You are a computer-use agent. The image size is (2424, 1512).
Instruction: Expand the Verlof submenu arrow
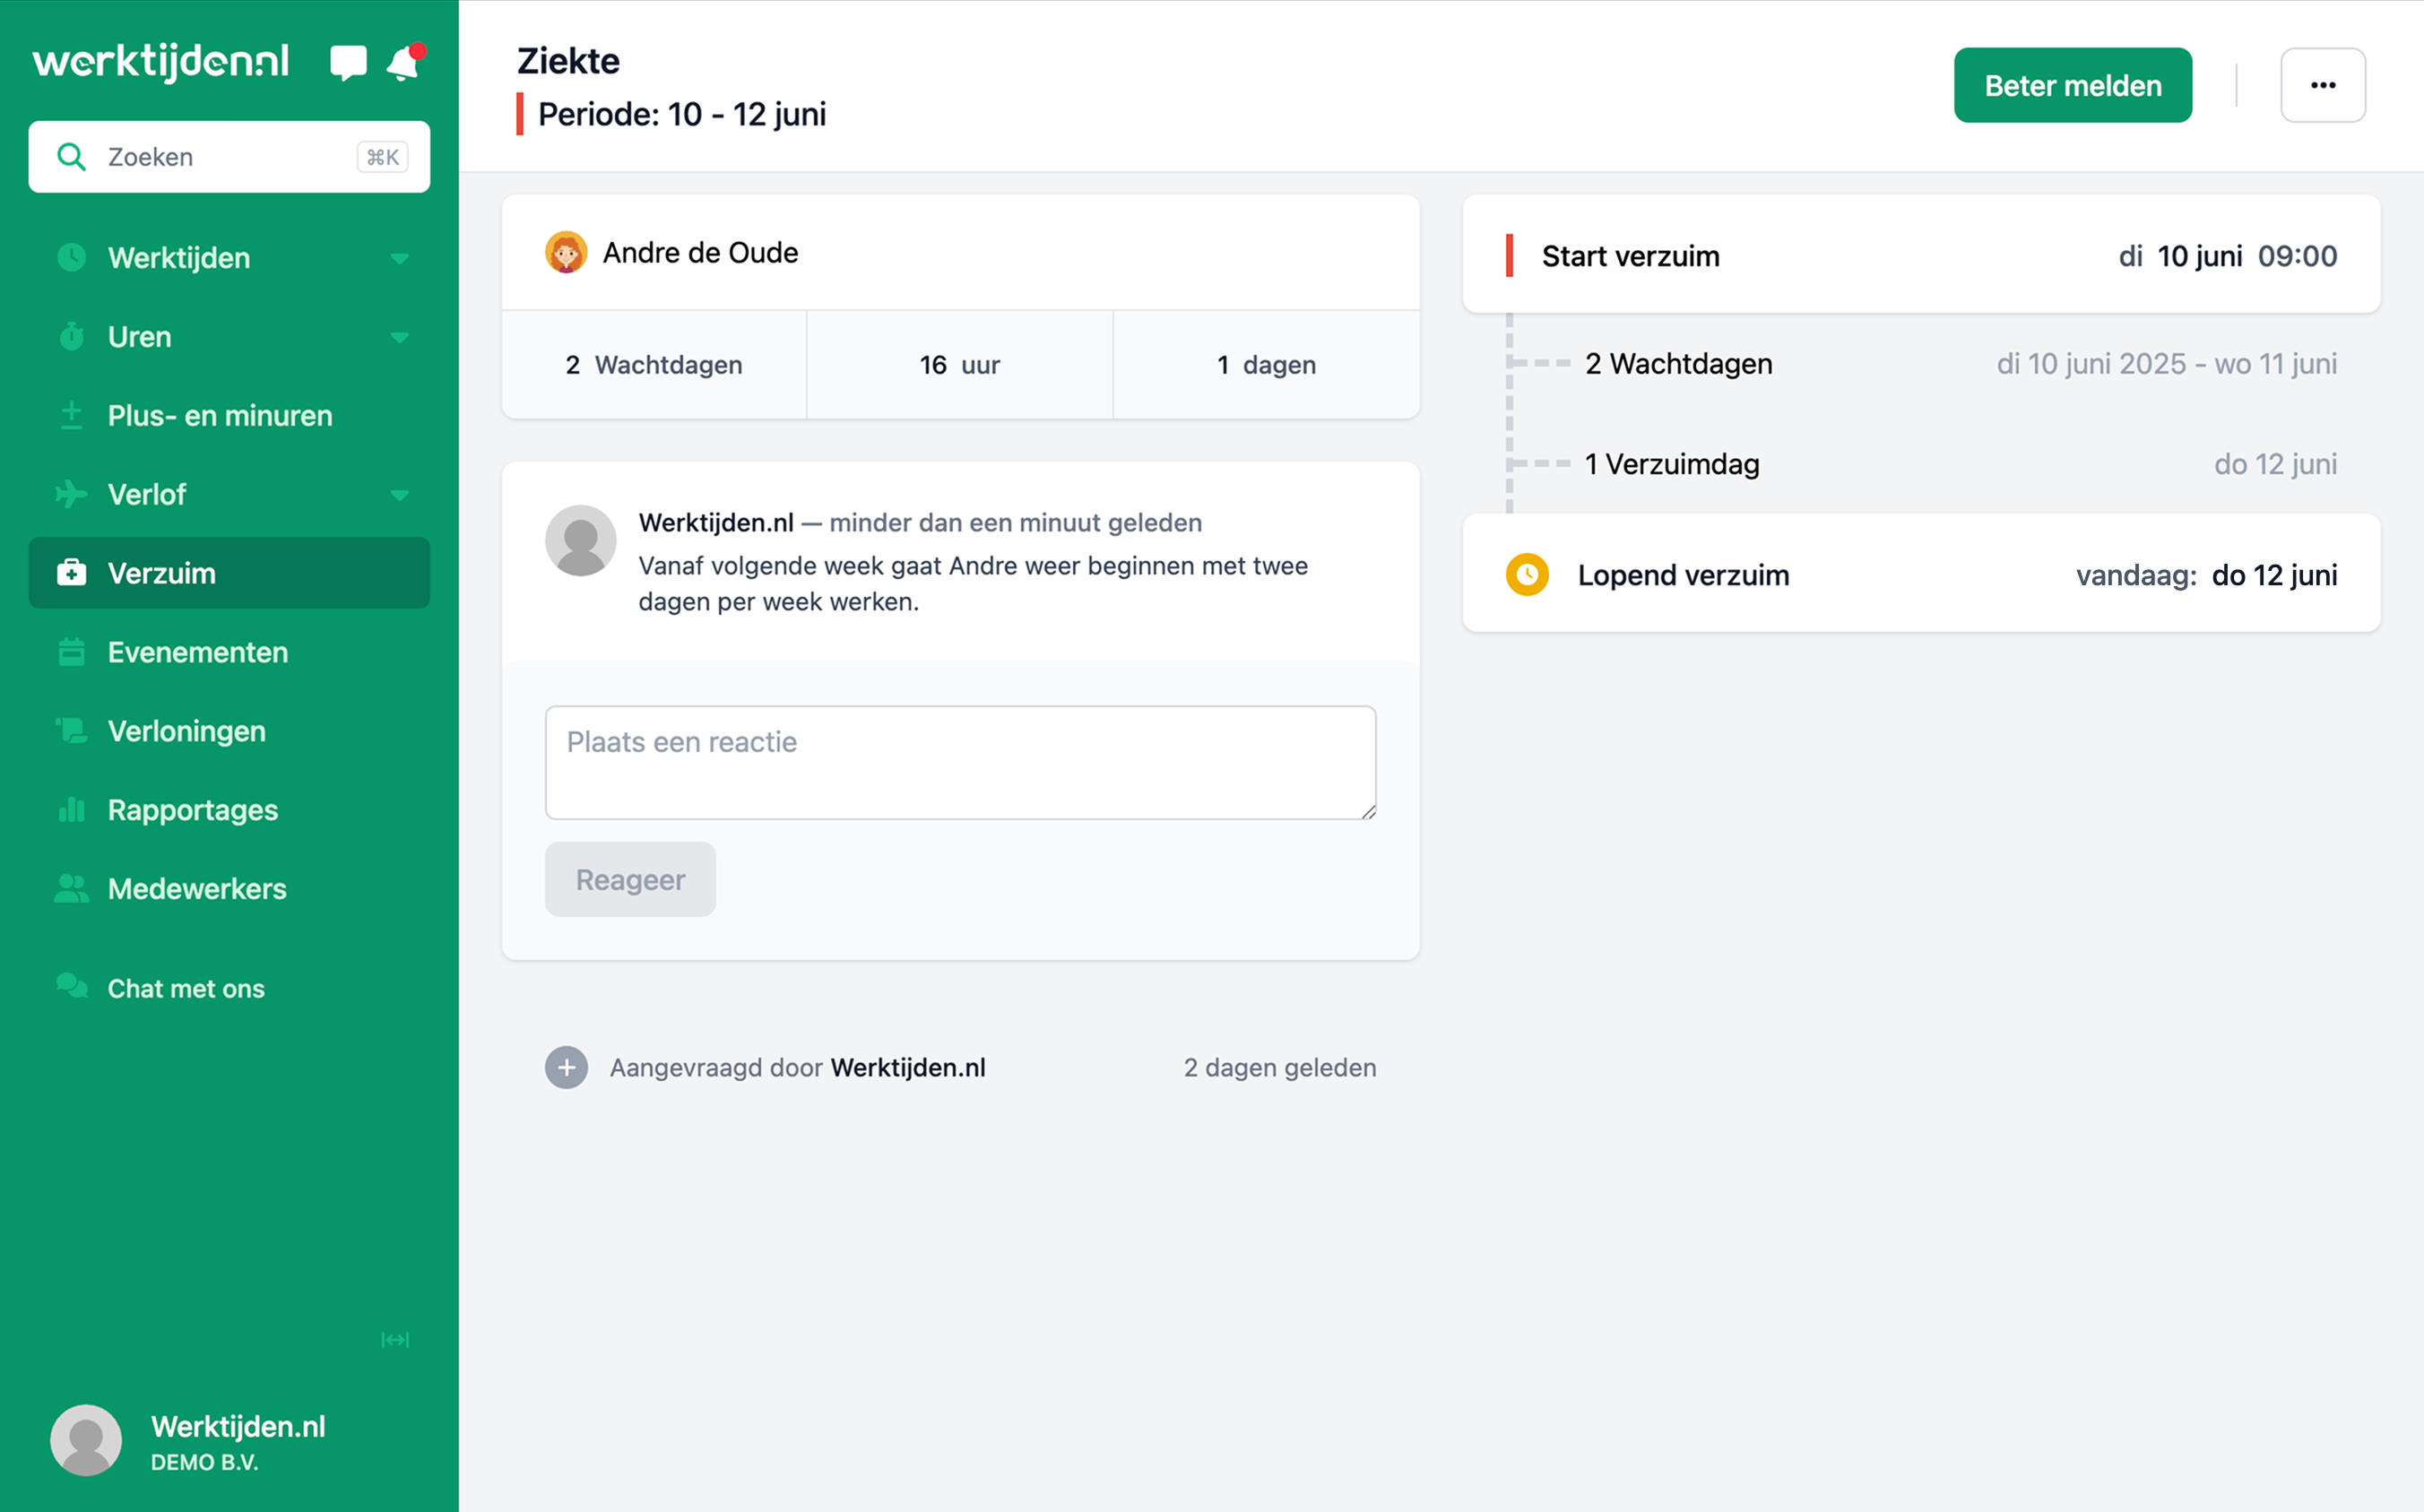tap(399, 495)
